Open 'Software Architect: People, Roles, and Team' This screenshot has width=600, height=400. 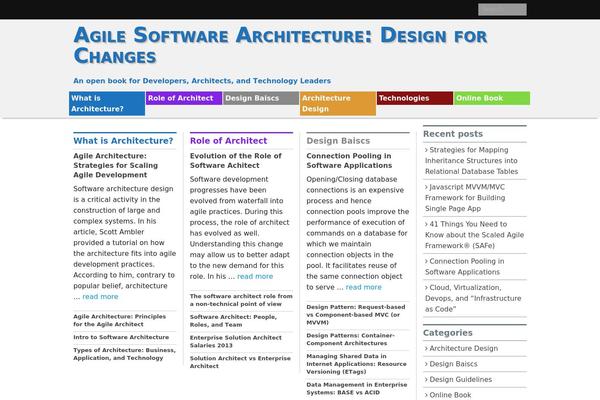click(x=233, y=321)
